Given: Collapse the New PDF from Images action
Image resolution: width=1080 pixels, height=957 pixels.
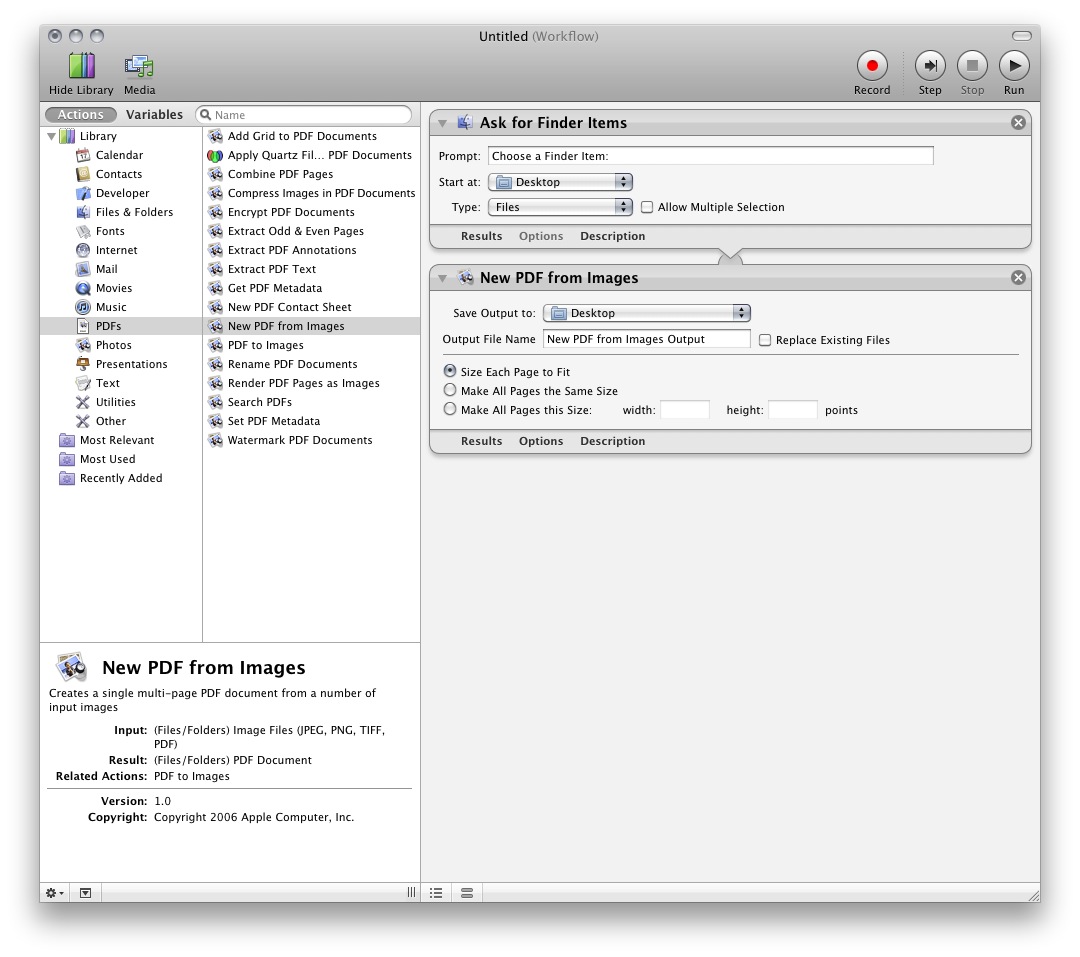Looking at the screenshot, I should point(443,278).
